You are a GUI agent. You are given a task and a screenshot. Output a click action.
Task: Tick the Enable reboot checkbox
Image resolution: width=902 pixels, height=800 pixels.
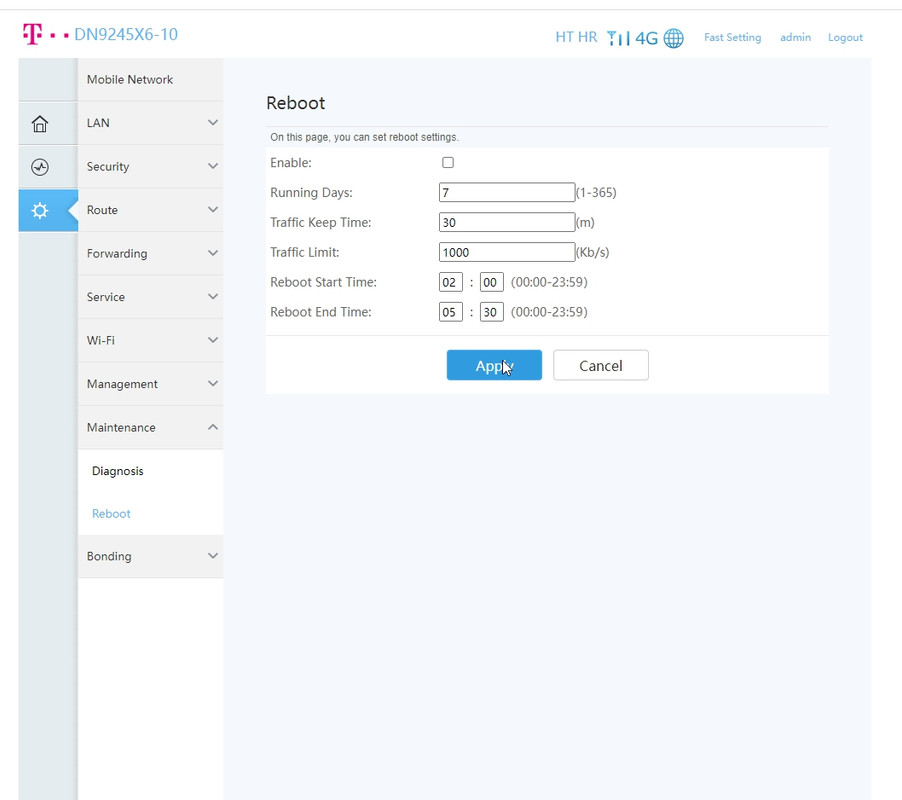[448, 162]
